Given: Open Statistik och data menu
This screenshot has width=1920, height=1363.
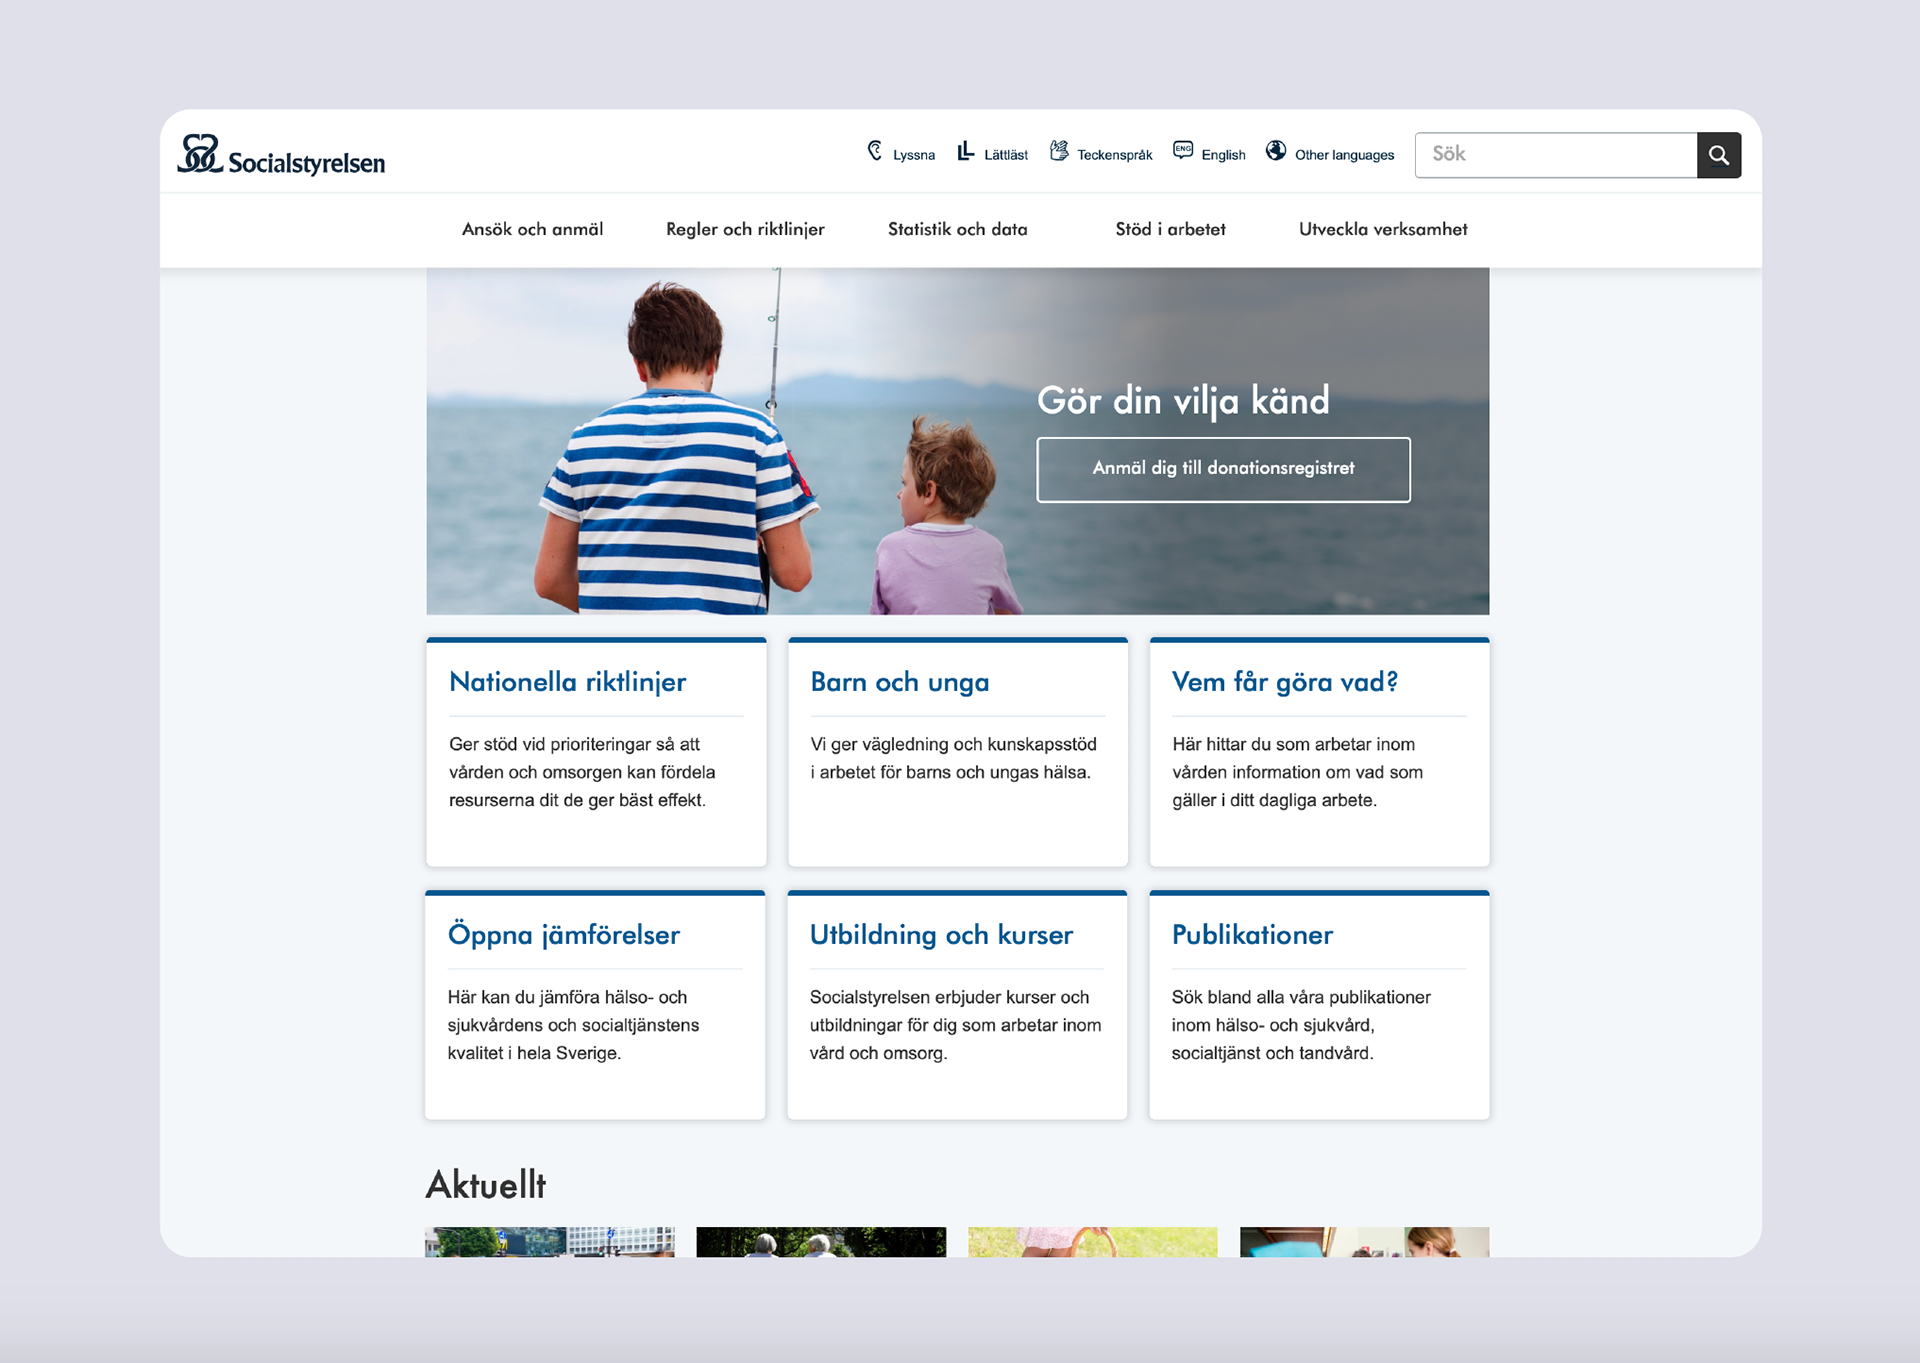Looking at the screenshot, I should [x=958, y=229].
